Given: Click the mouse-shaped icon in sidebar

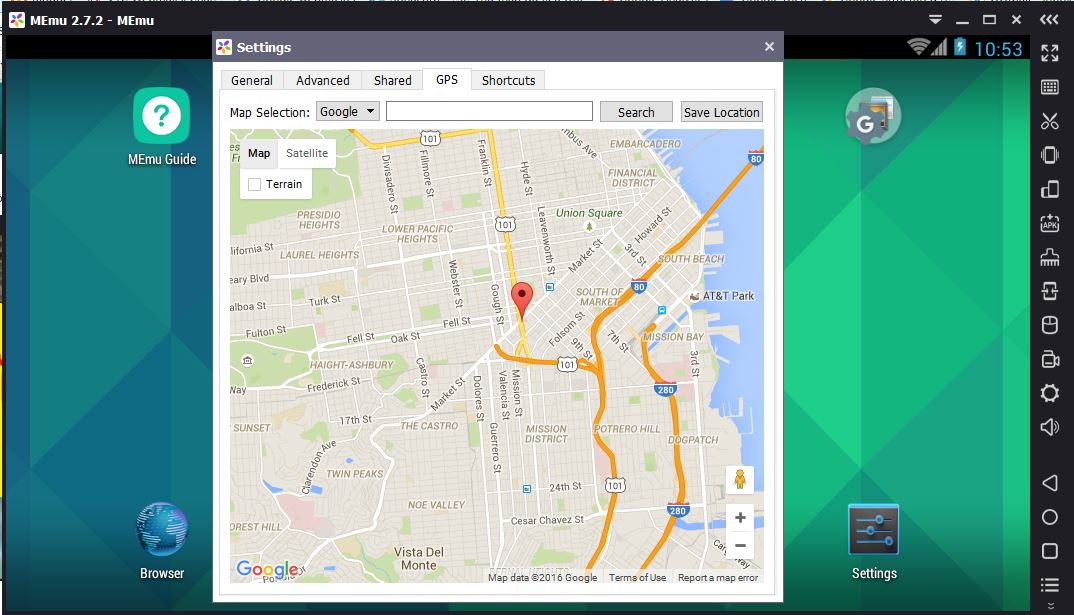Looking at the screenshot, I should click(x=1049, y=325).
